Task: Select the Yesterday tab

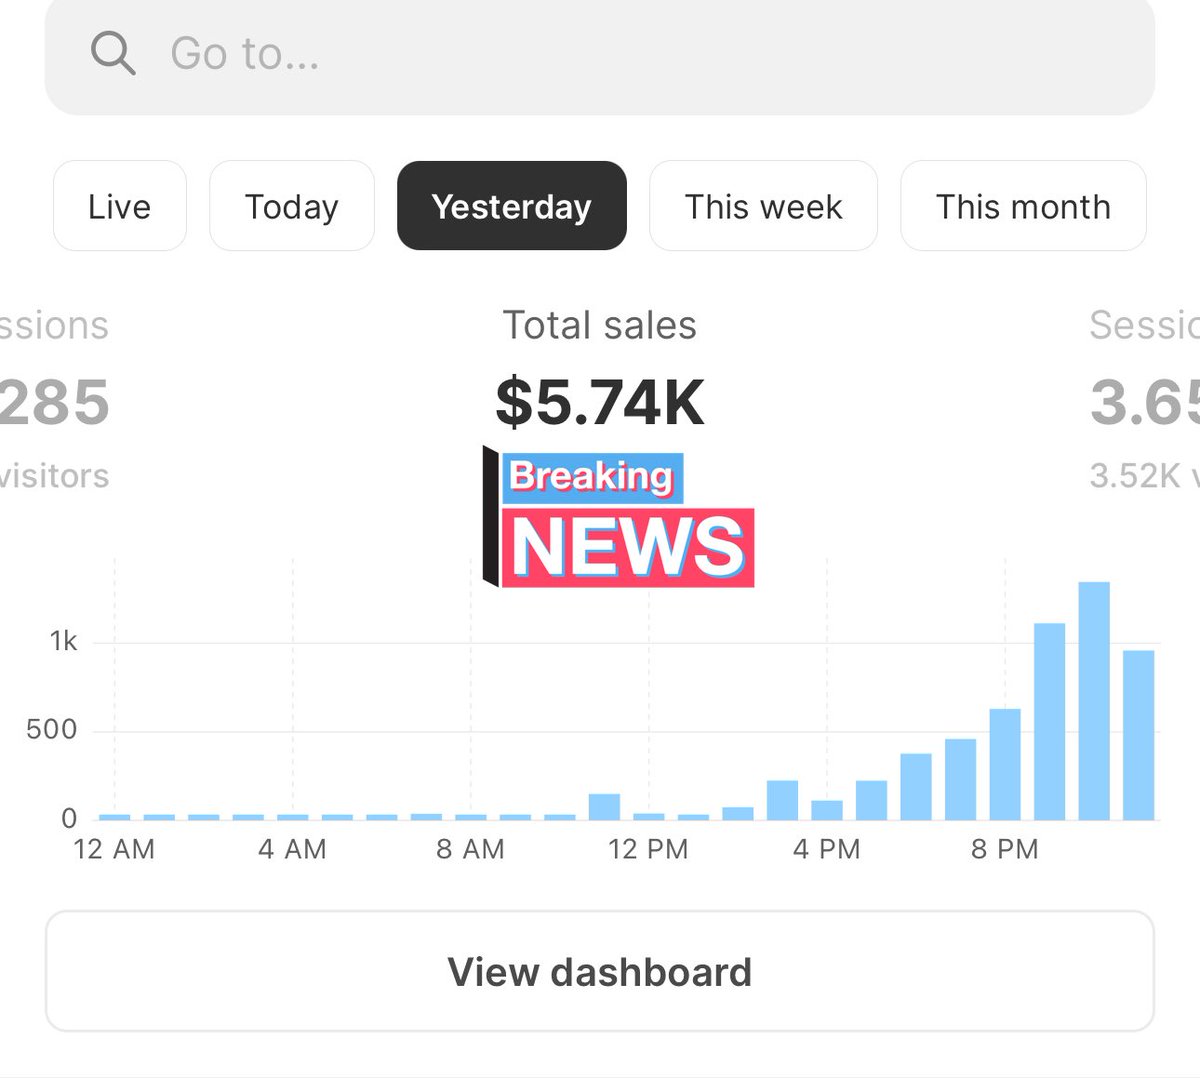Action: (x=512, y=206)
